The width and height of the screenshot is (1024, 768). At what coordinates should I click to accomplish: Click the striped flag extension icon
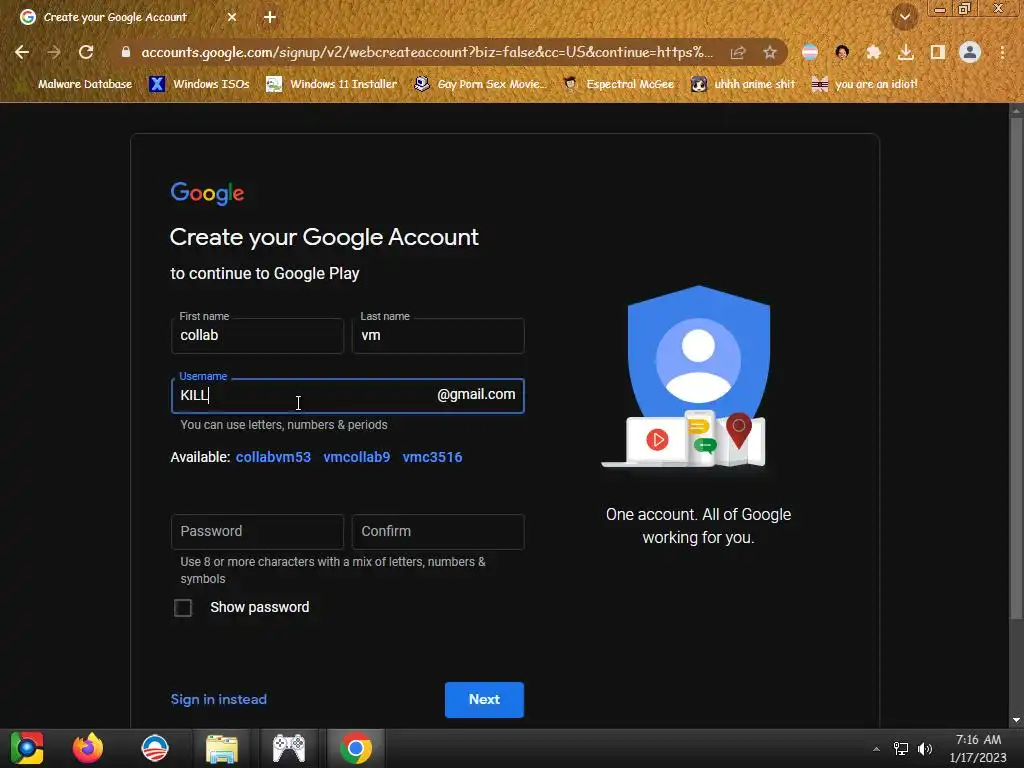810,52
